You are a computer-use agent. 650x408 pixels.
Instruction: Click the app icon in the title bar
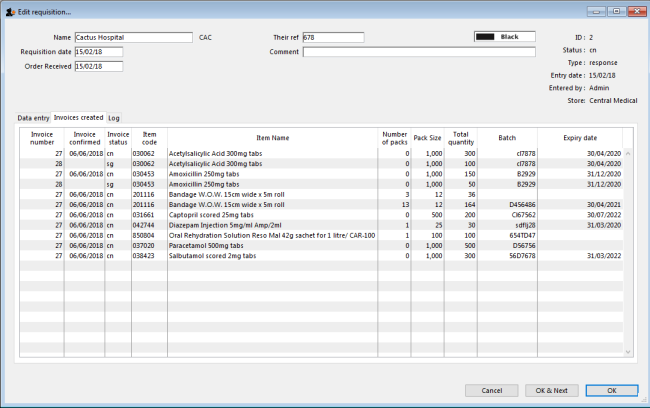(x=10, y=10)
